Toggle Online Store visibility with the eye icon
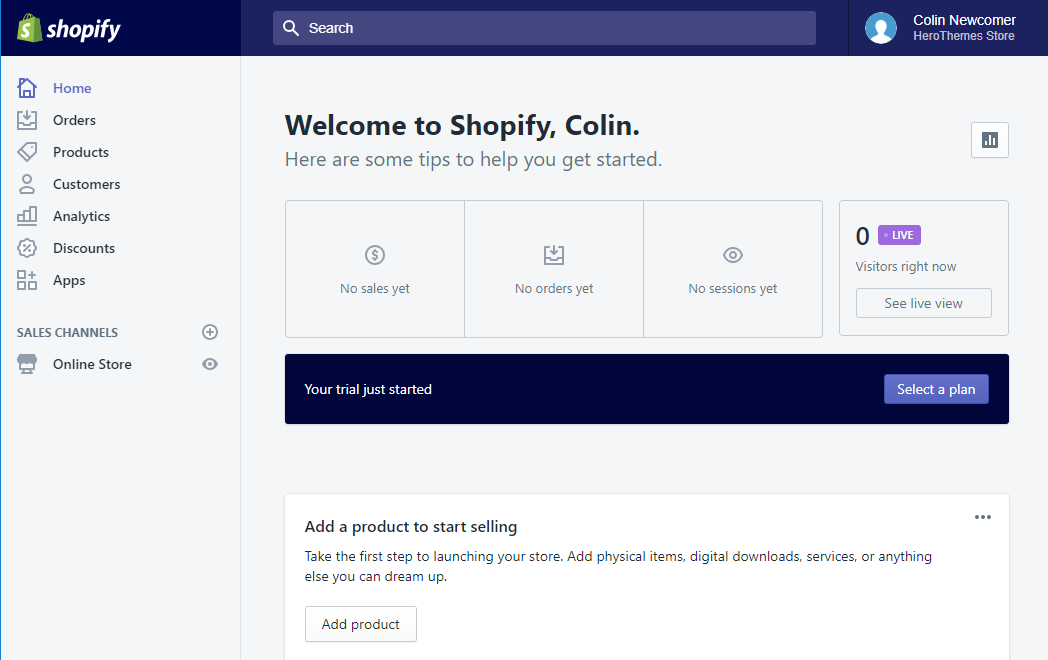Screen dimensions: 1048x660 coord(209,364)
